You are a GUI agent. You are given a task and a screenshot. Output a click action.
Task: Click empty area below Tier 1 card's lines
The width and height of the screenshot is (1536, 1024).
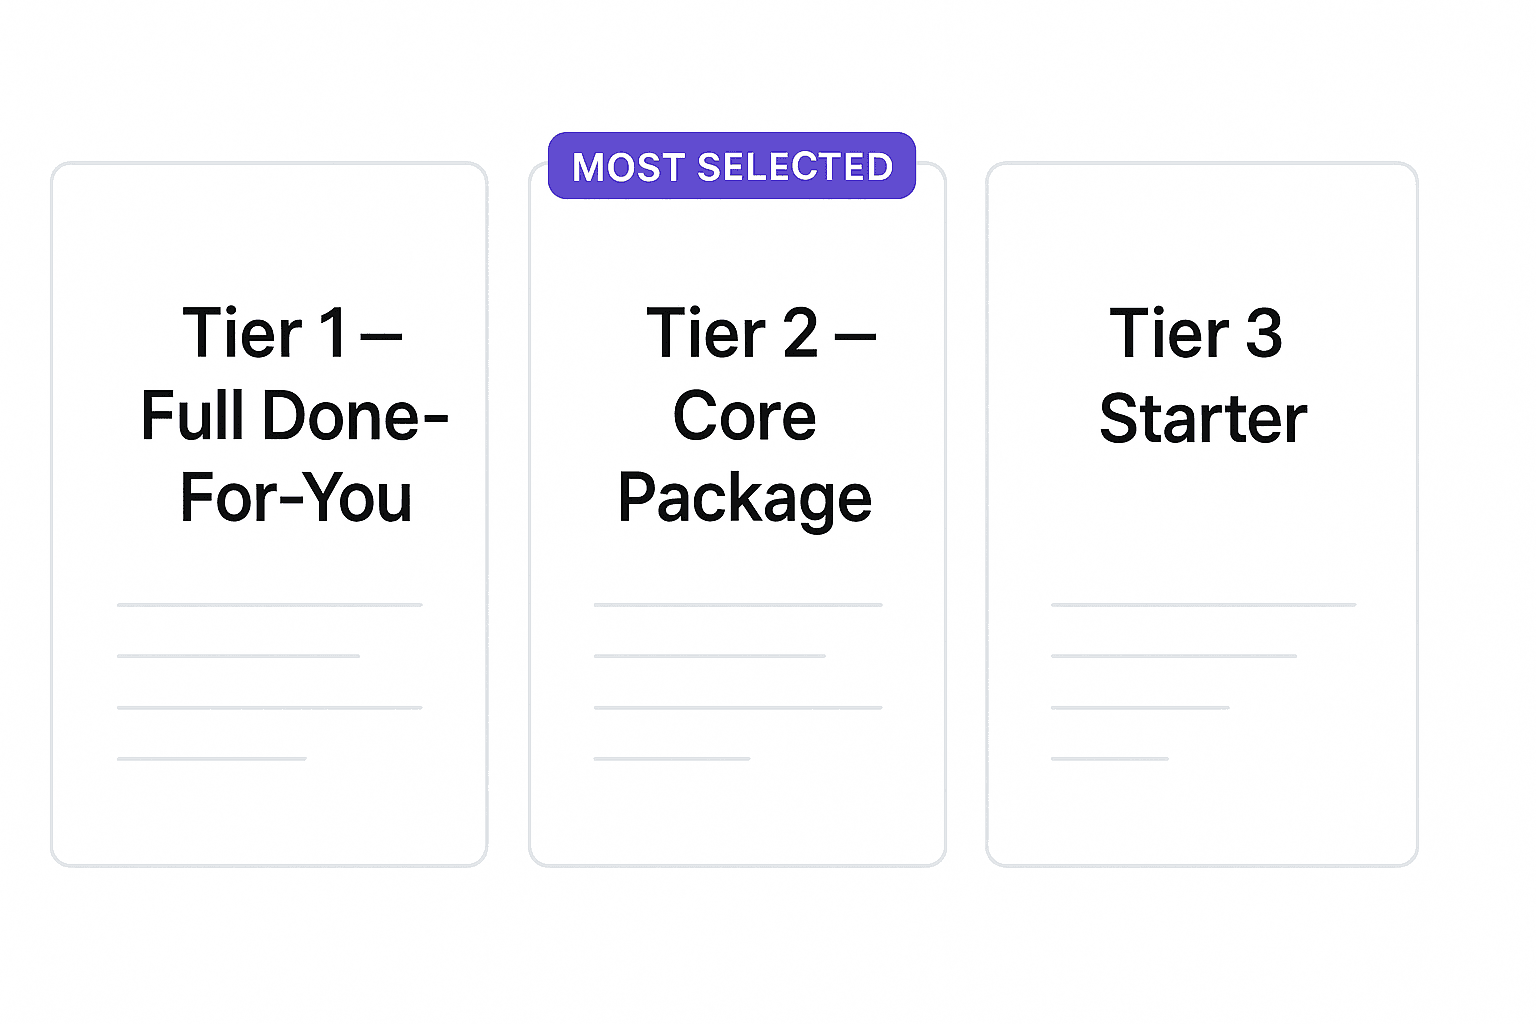[269, 815]
